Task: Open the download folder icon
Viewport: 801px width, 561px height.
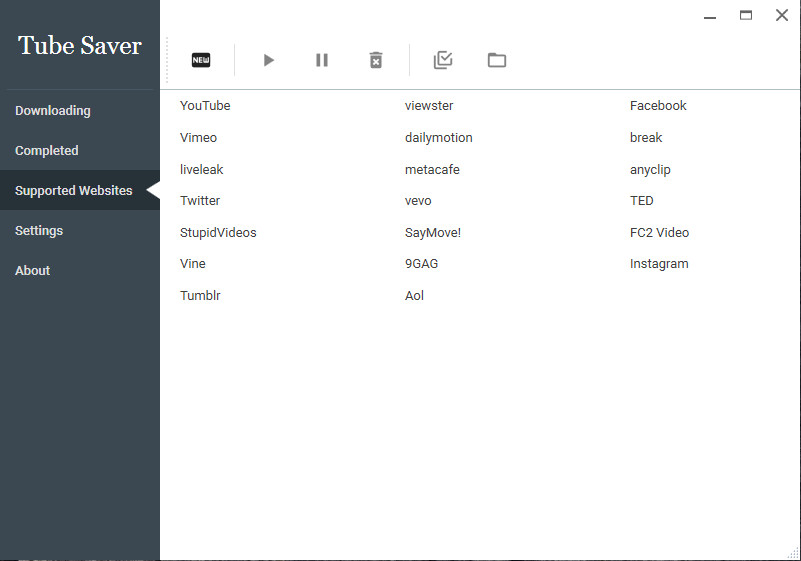Action: 497,60
